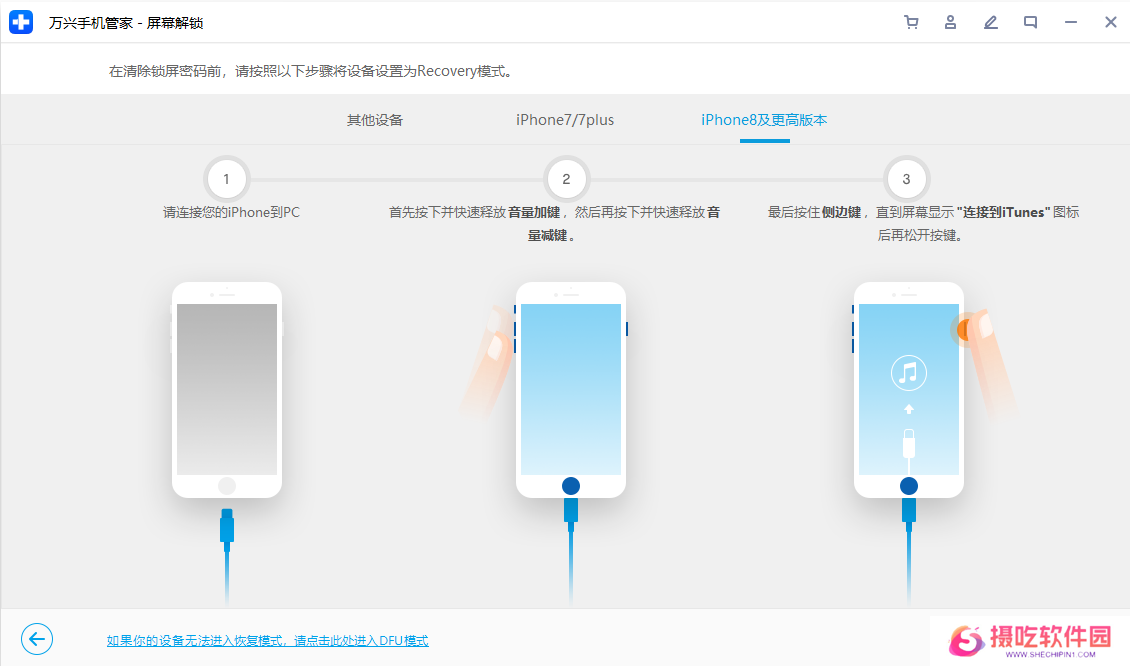Open the shopping cart in title bar
This screenshot has width=1130, height=666.
pos(911,22)
